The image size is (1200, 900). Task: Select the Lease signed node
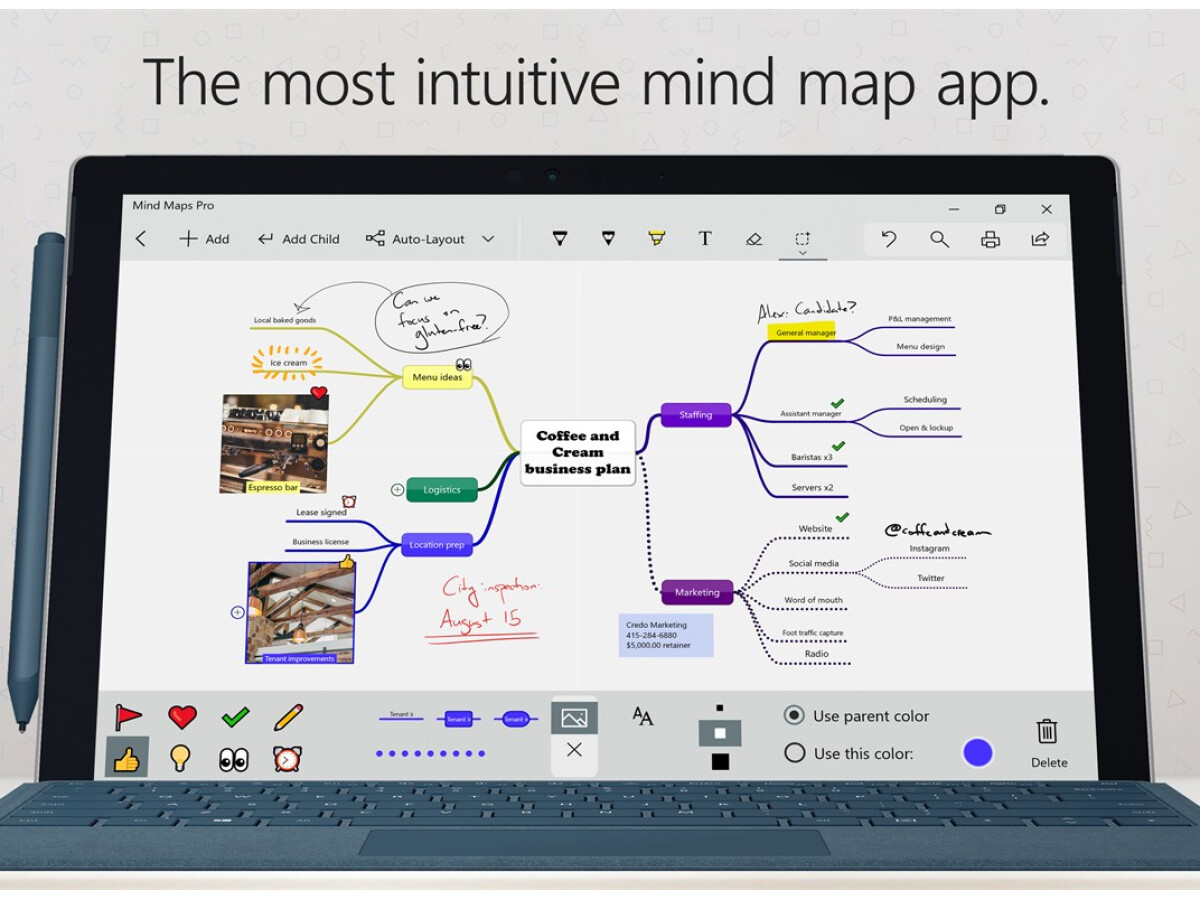pos(321,512)
